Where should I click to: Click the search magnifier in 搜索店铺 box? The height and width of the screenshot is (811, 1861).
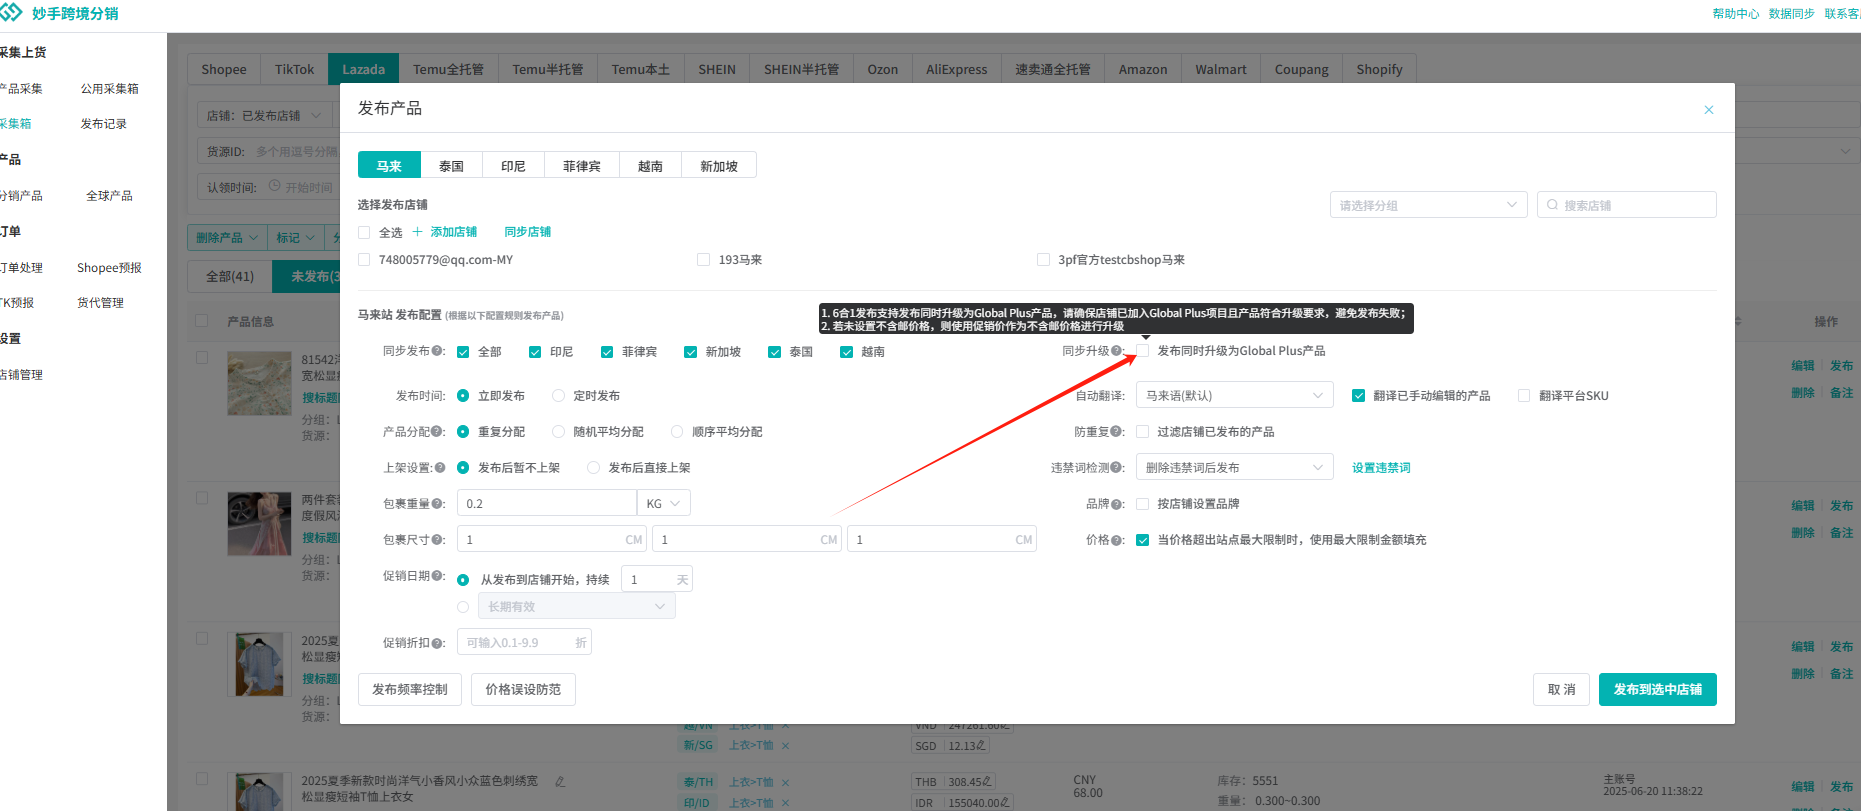click(1552, 205)
